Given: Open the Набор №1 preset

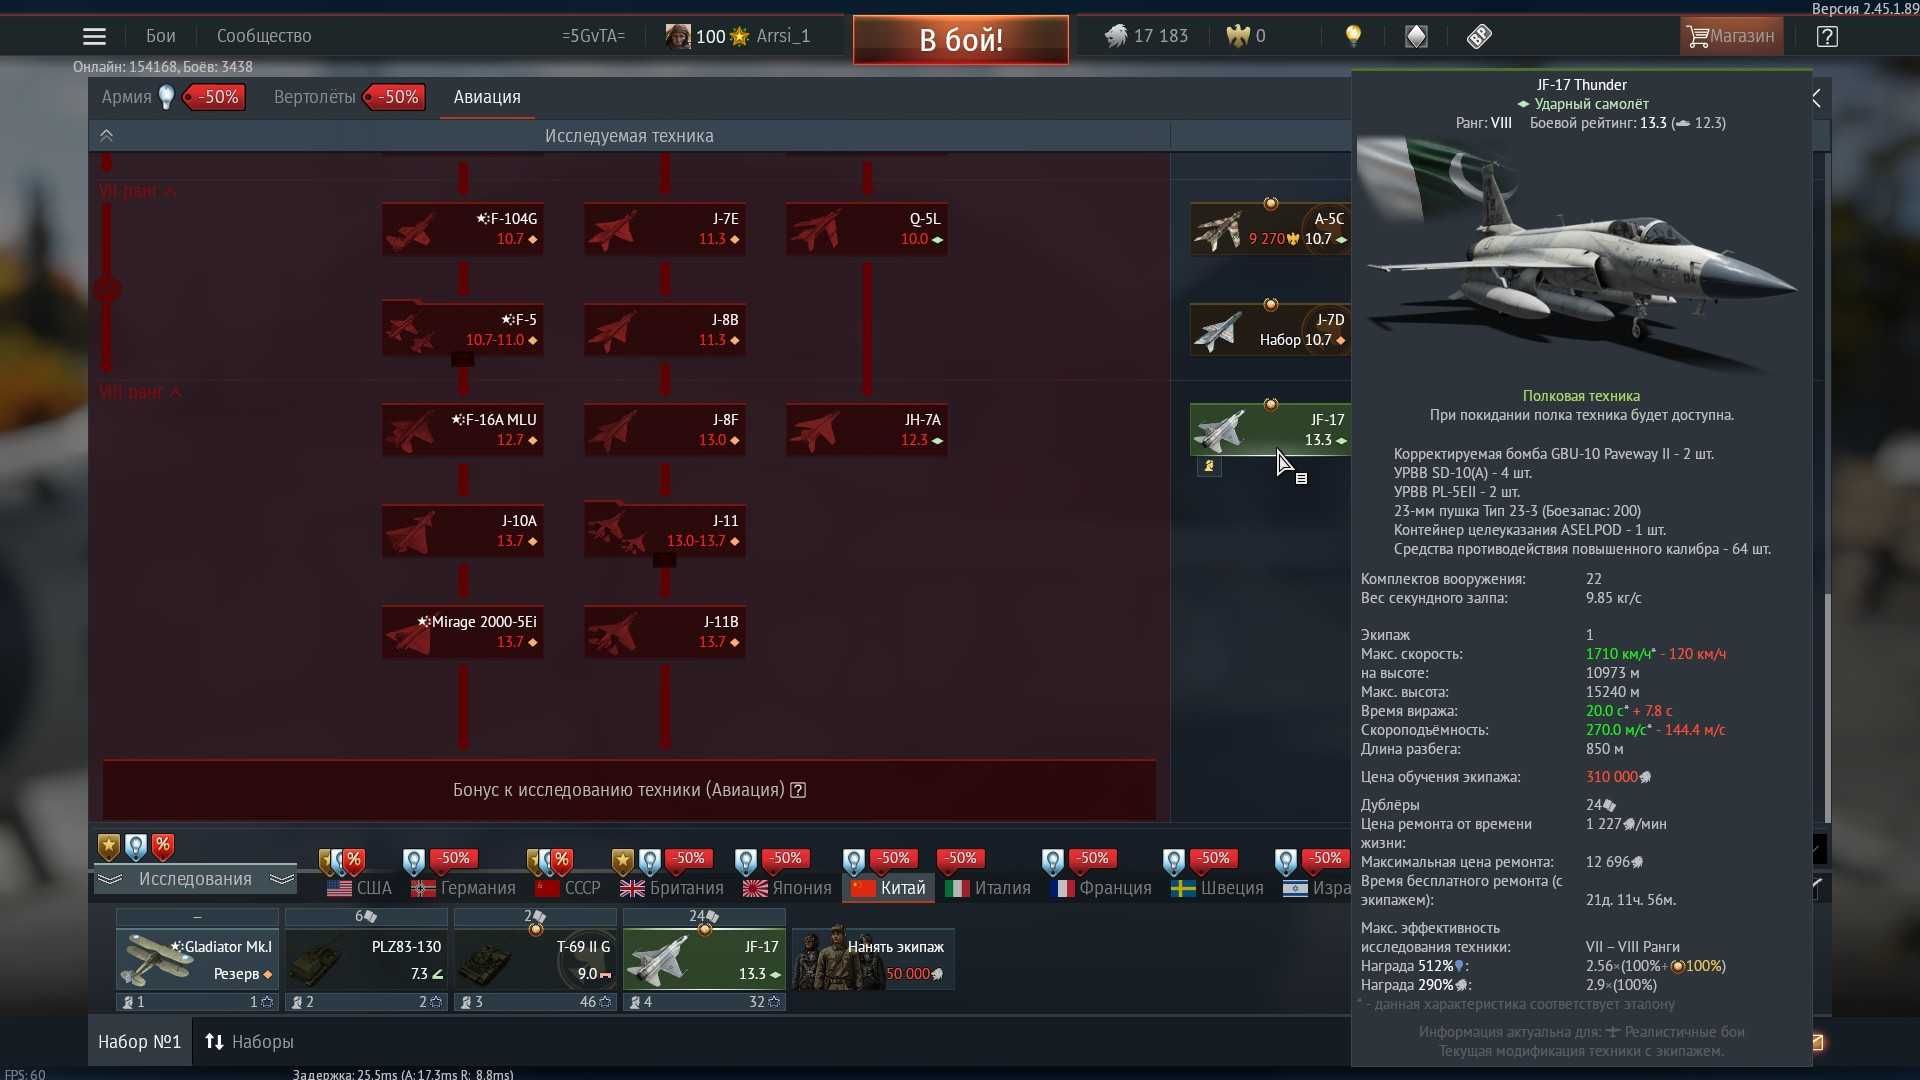Looking at the screenshot, I should click(139, 1042).
